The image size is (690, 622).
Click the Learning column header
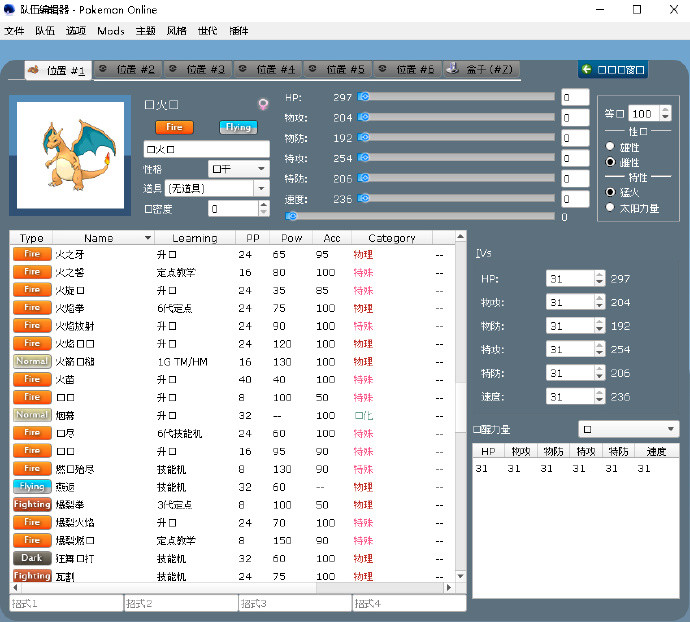pos(195,238)
